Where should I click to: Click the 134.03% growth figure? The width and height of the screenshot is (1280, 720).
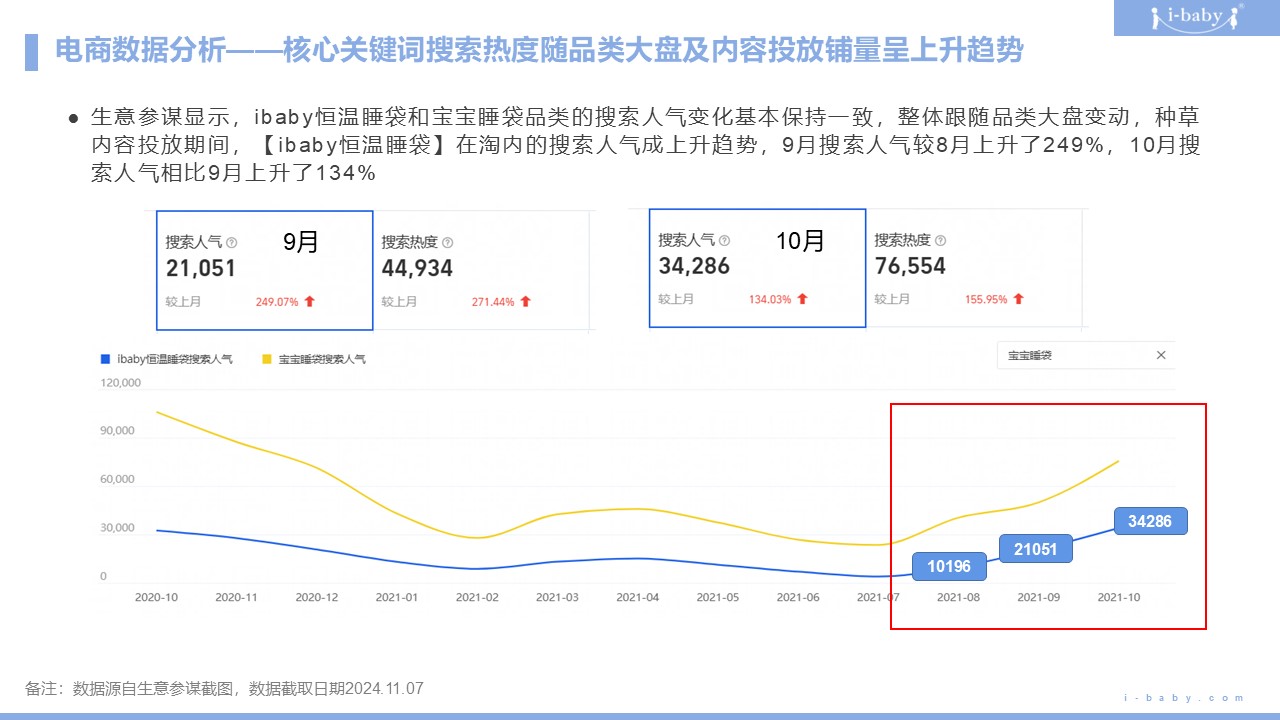(x=770, y=299)
